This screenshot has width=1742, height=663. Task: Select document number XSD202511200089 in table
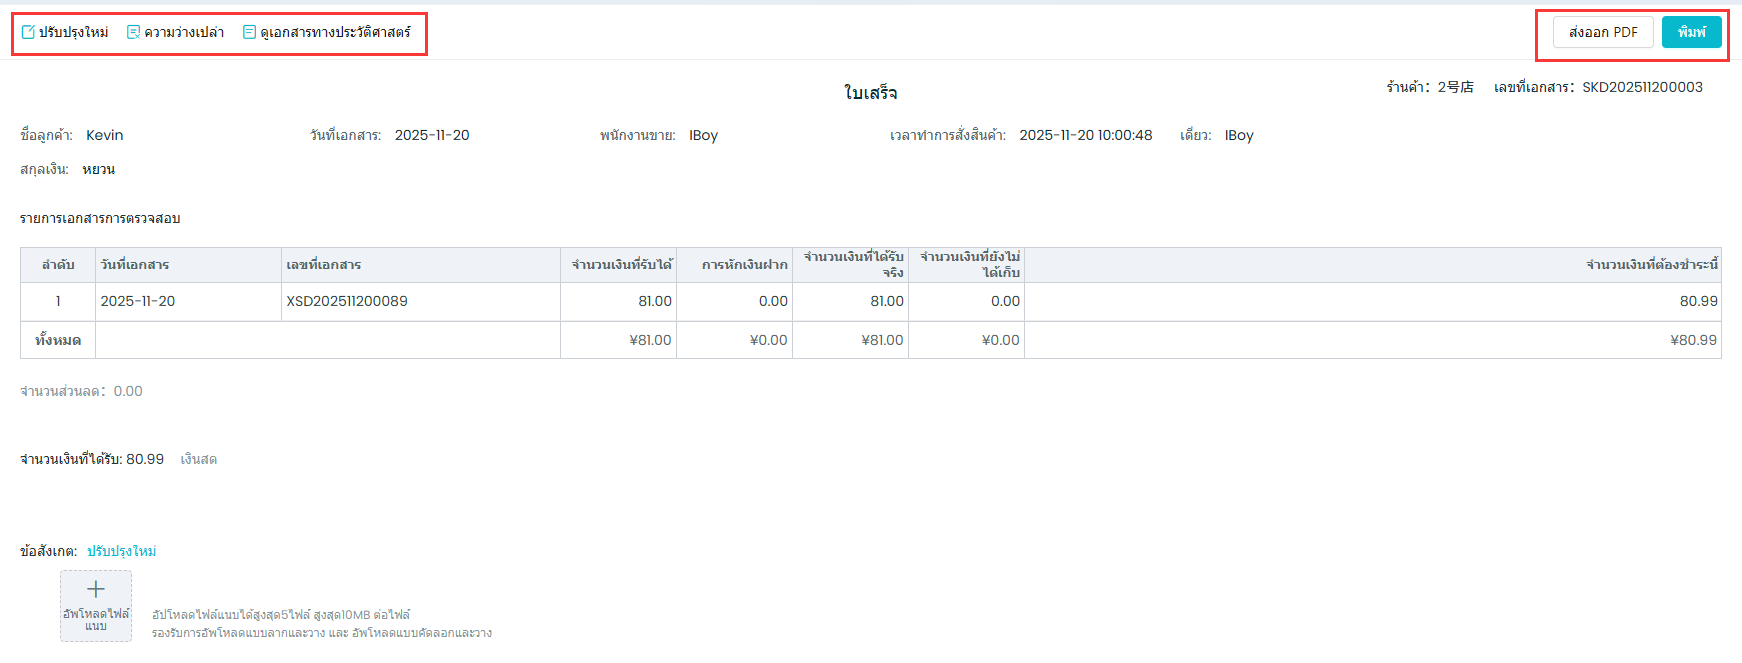coord(347,301)
